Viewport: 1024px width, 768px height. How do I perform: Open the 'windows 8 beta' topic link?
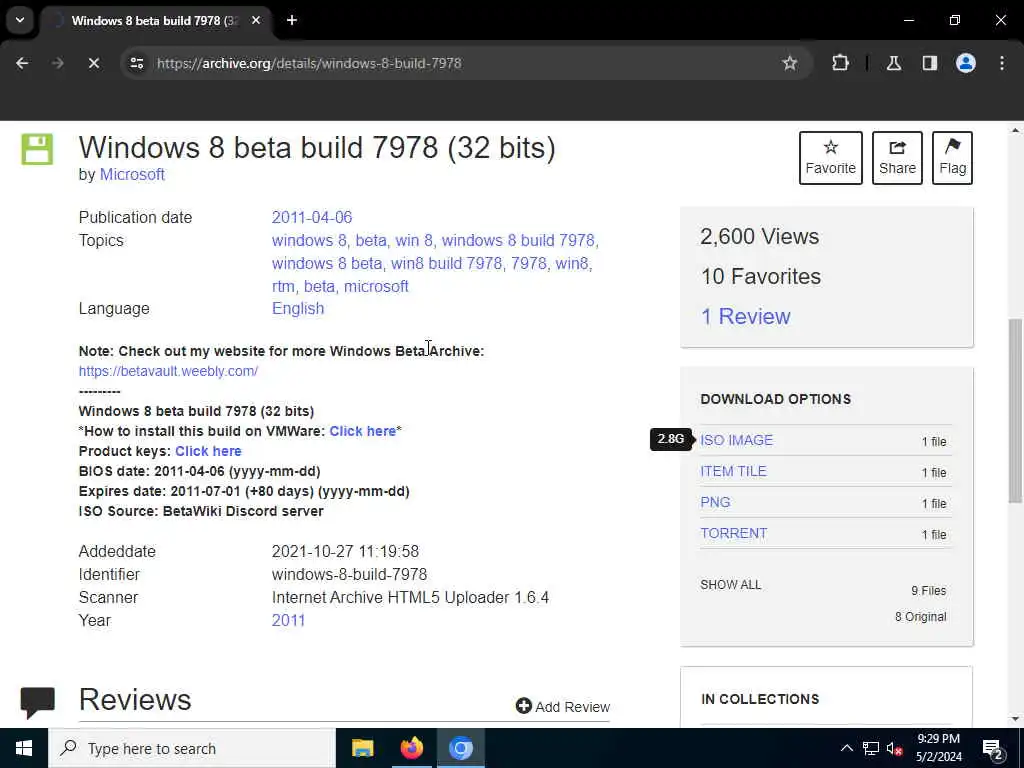click(327, 263)
